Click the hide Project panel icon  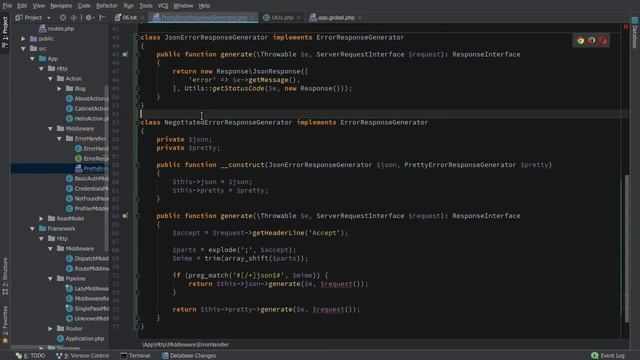(x=102, y=18)
